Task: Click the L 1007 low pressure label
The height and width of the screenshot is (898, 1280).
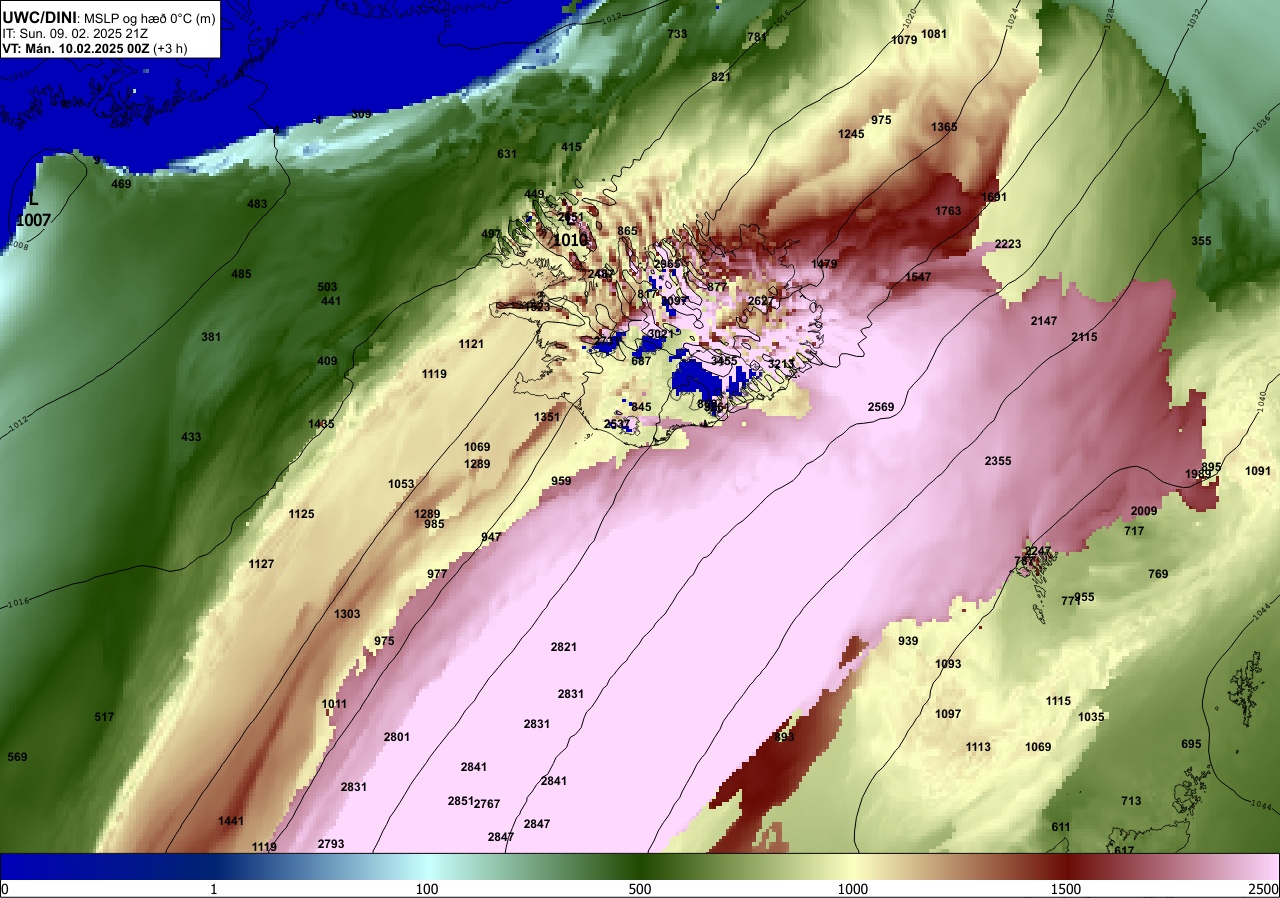Action: tap(33, 210)
